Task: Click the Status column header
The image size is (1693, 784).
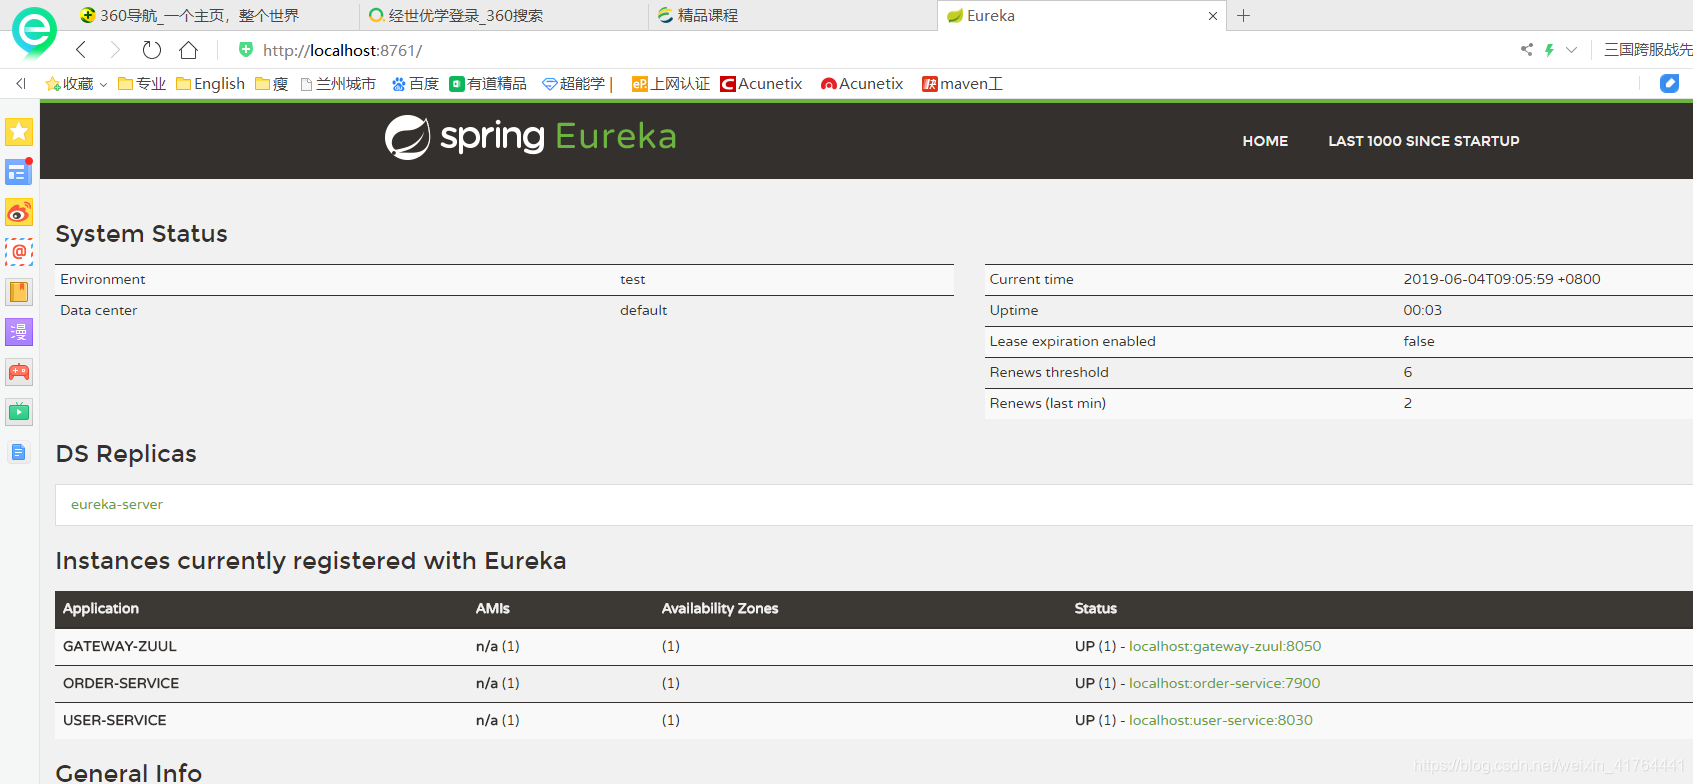Action: coord(1096,608)
